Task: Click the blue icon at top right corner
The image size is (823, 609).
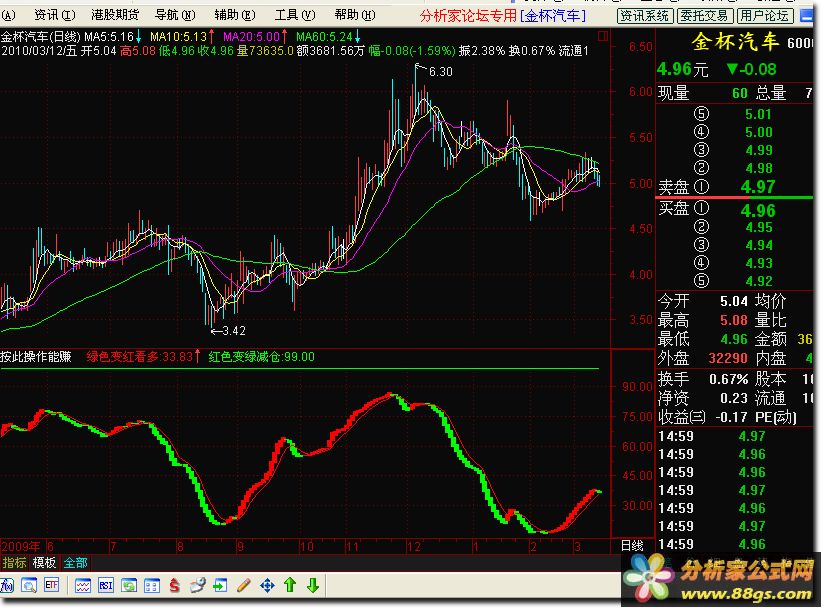Action: 806,16
